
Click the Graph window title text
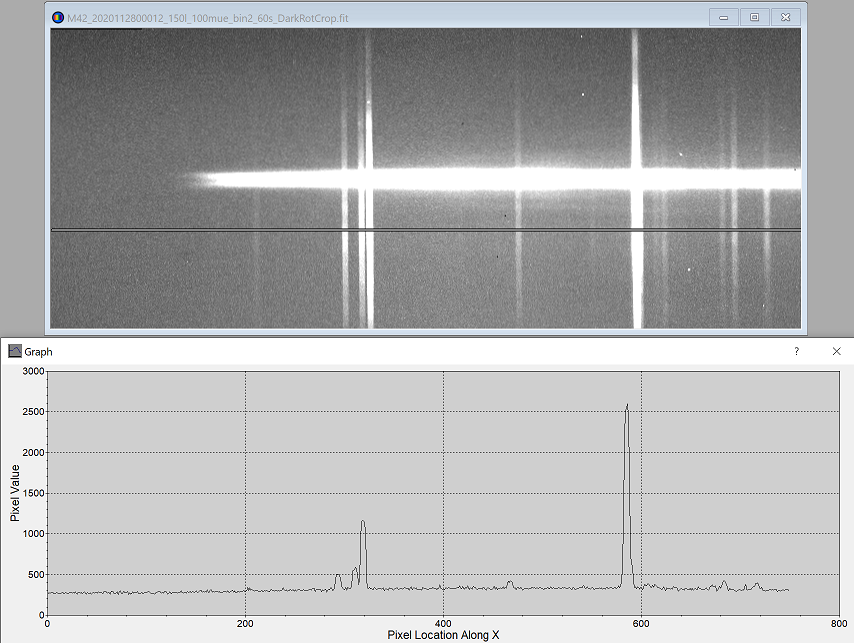(38, 352)
